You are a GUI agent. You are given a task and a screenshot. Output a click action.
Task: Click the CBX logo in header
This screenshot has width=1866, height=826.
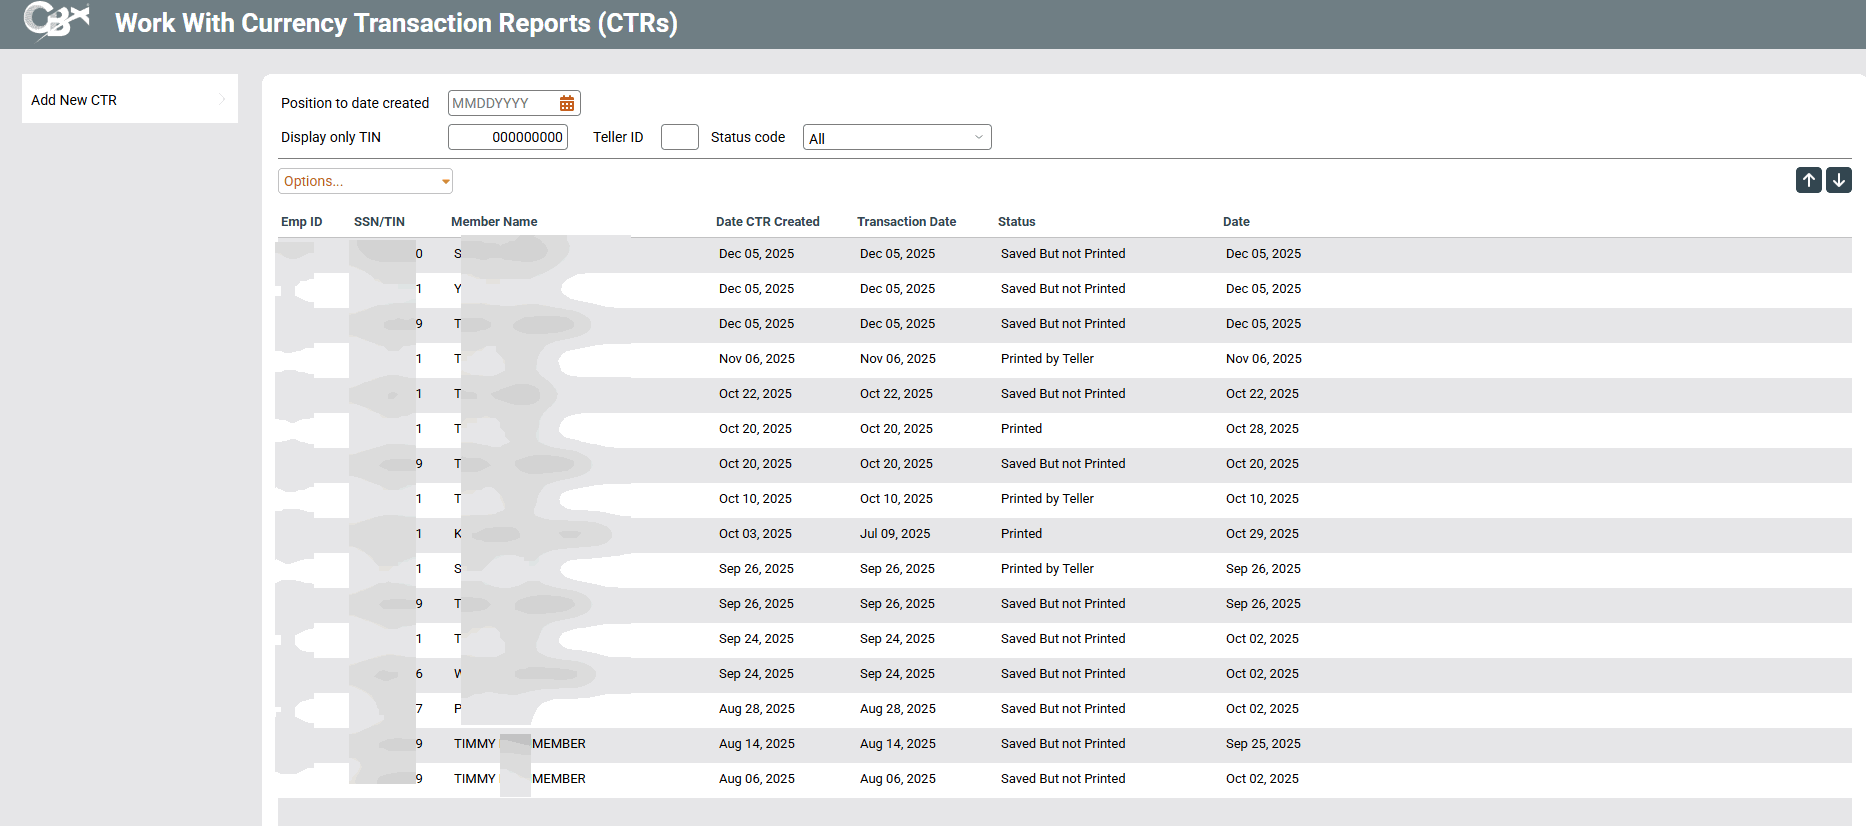pyautogui.click(x=56, y=21)
